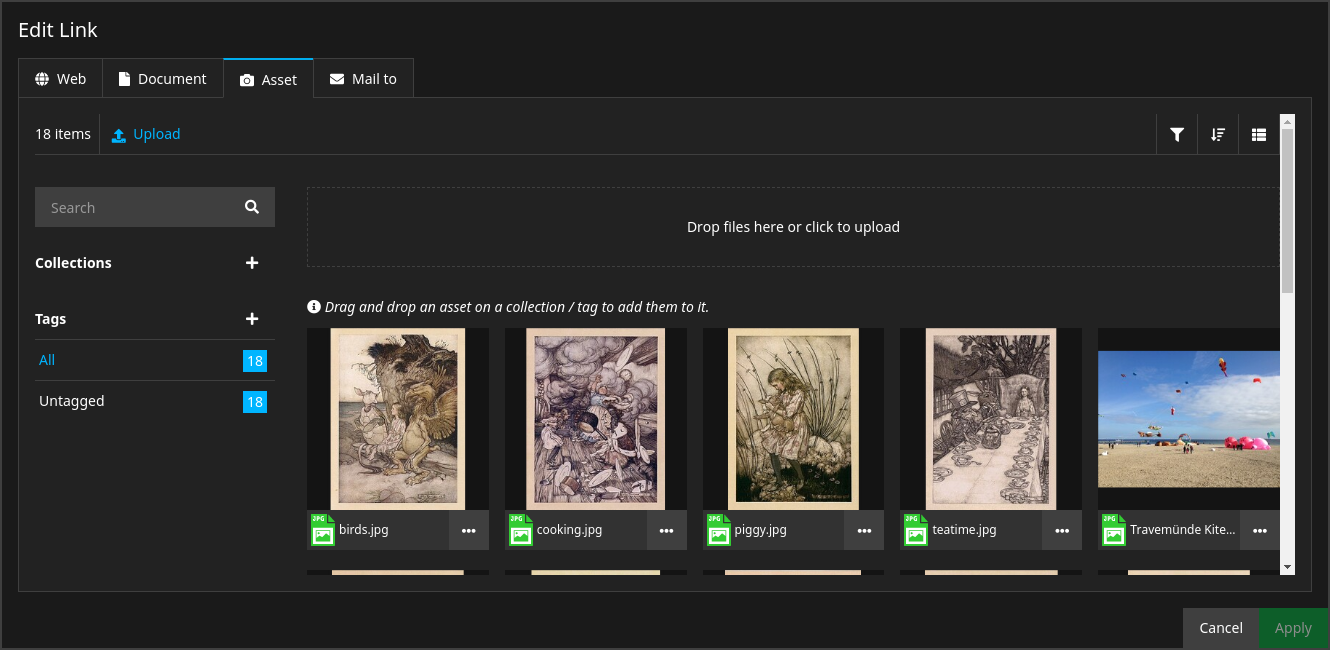This screenshot has height=650, width=1330.
Task: Open the Mail to tab
Action: click(x=364, y=79)
